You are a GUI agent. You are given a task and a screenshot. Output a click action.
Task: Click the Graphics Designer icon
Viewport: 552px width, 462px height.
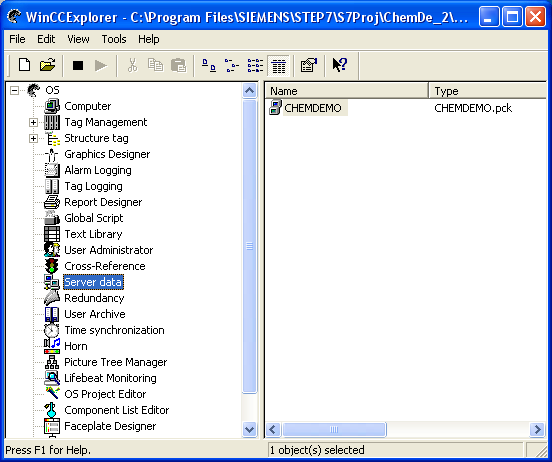pos(52,154)
